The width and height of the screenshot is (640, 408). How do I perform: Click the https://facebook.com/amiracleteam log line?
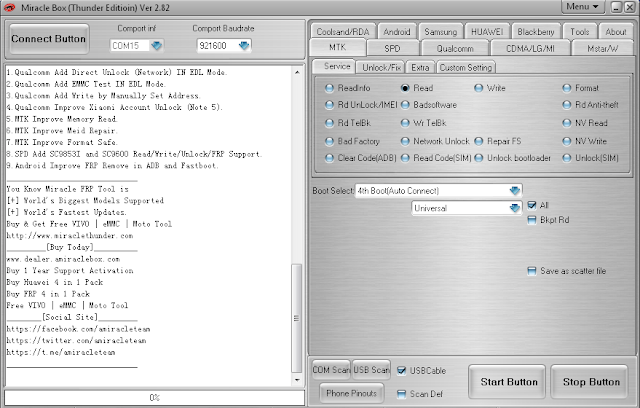78,329
